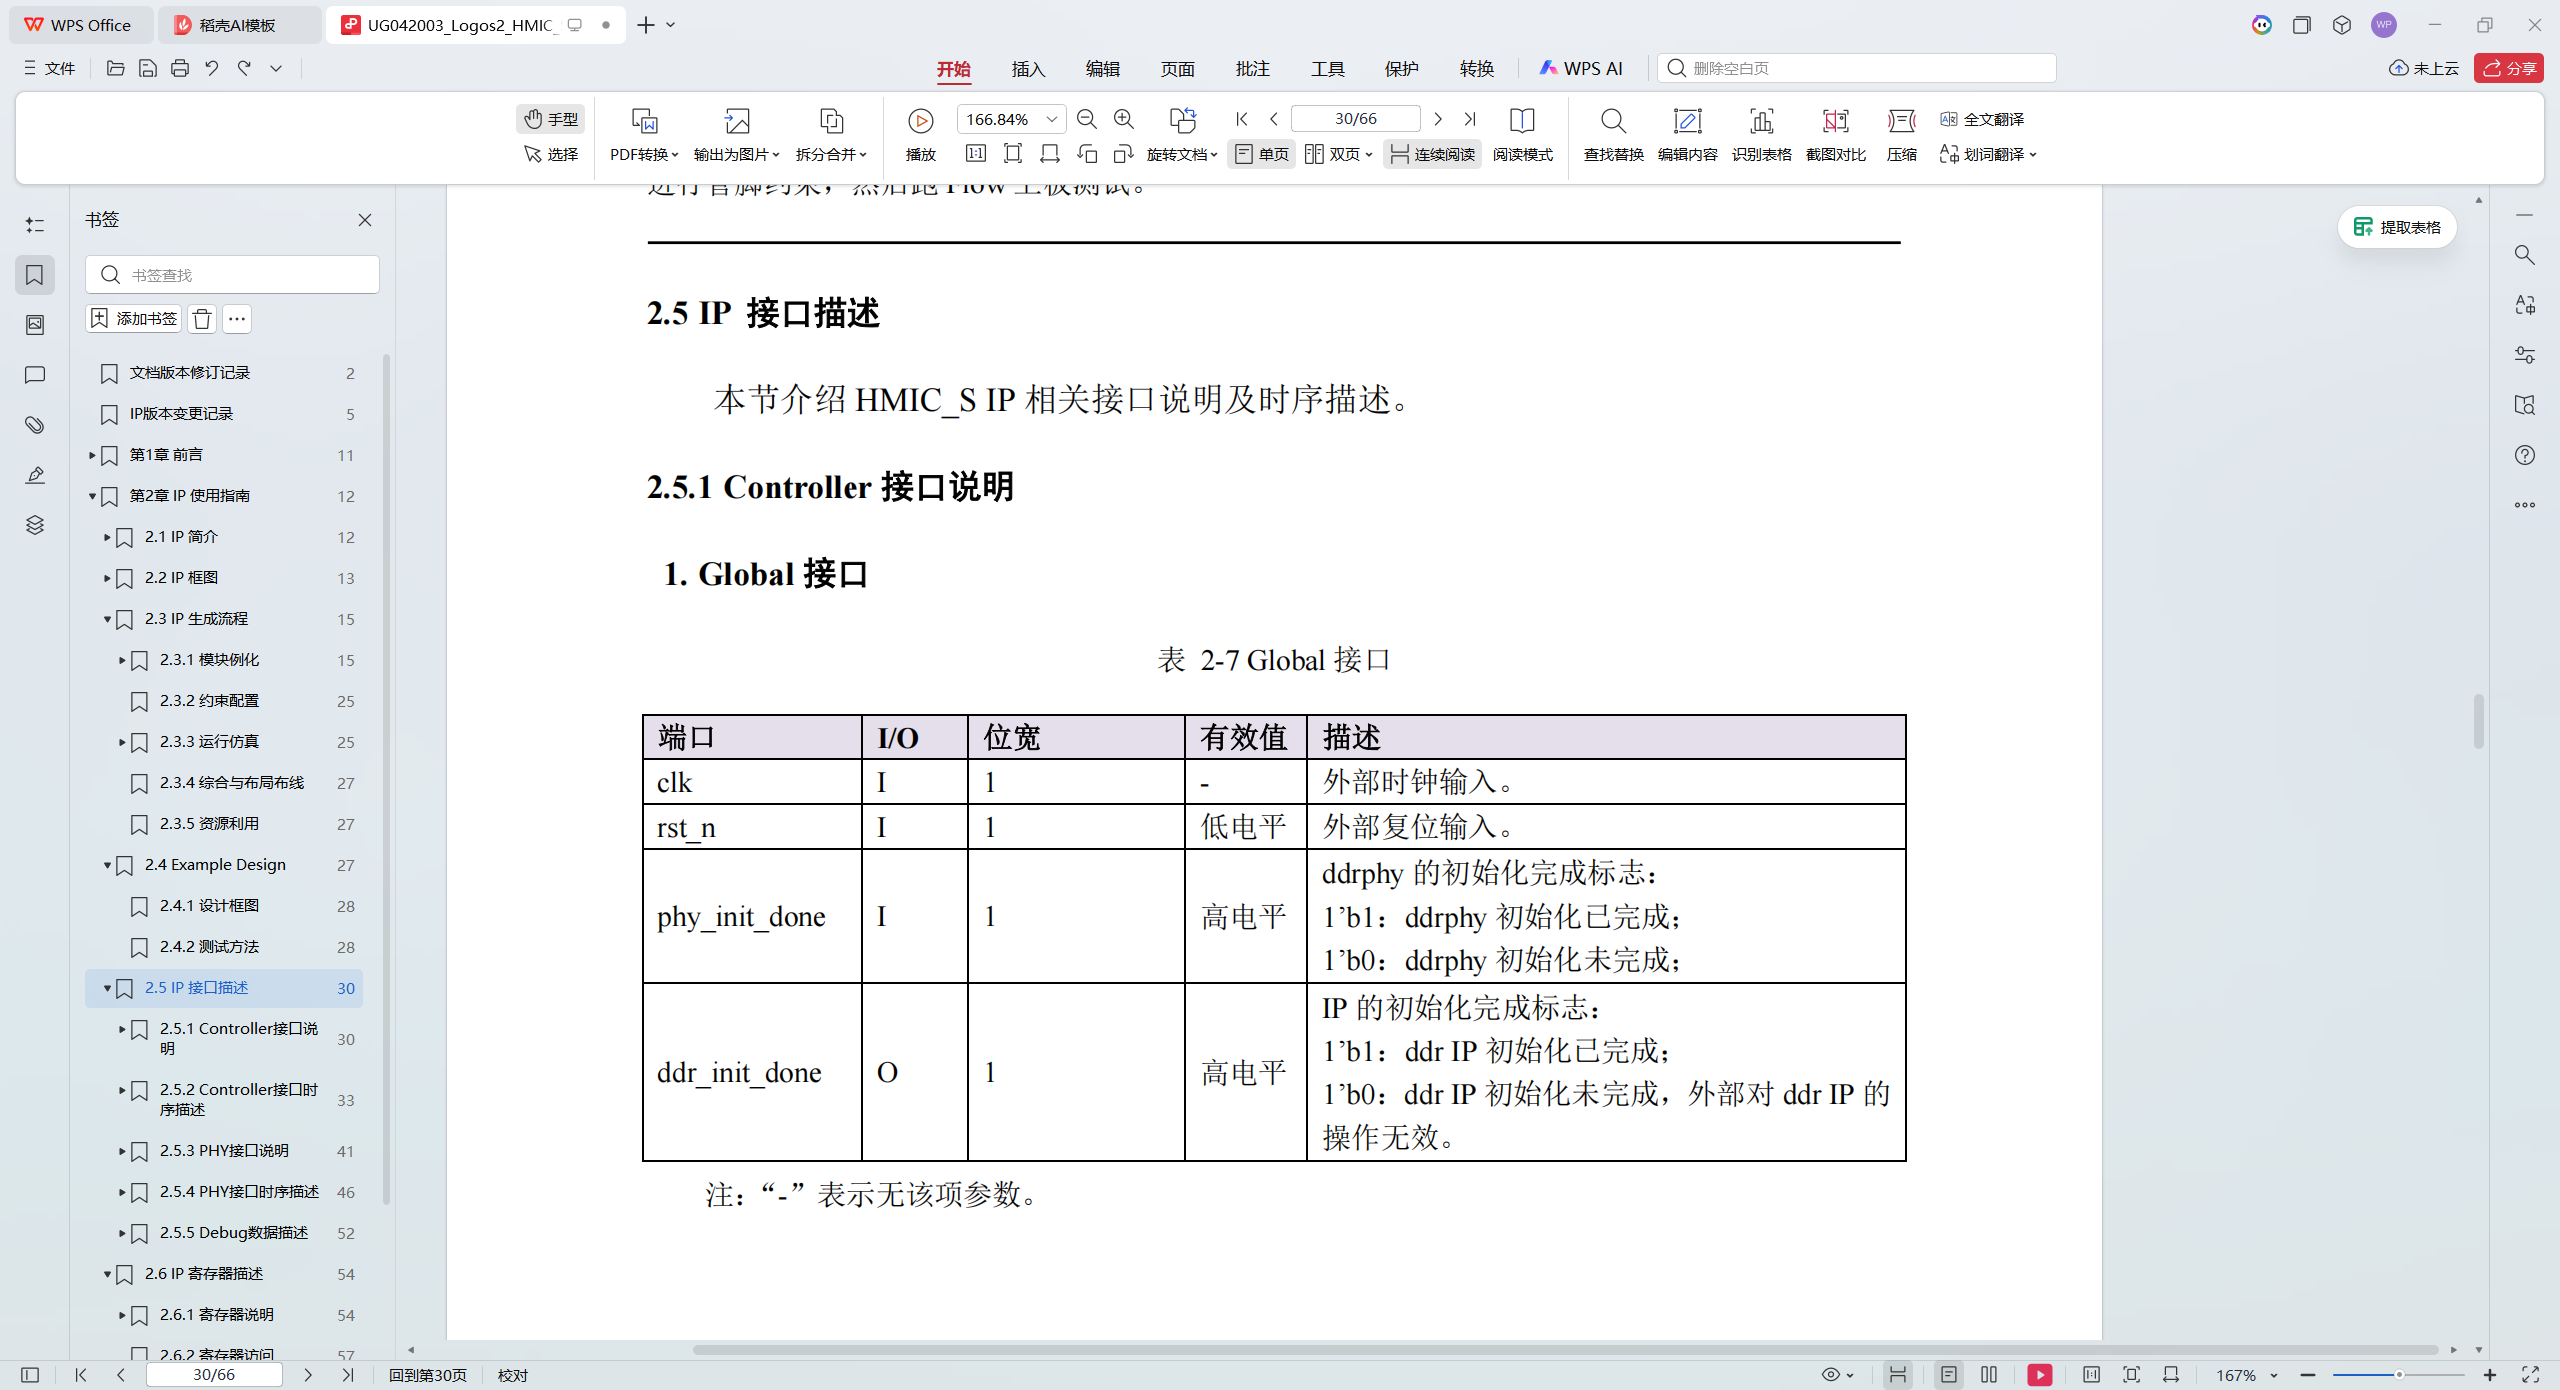The height and width of the screenshot is (1390, 2560).
Task: Click the 提取表格 extract table button
Action: click(x=2397, y=227)
